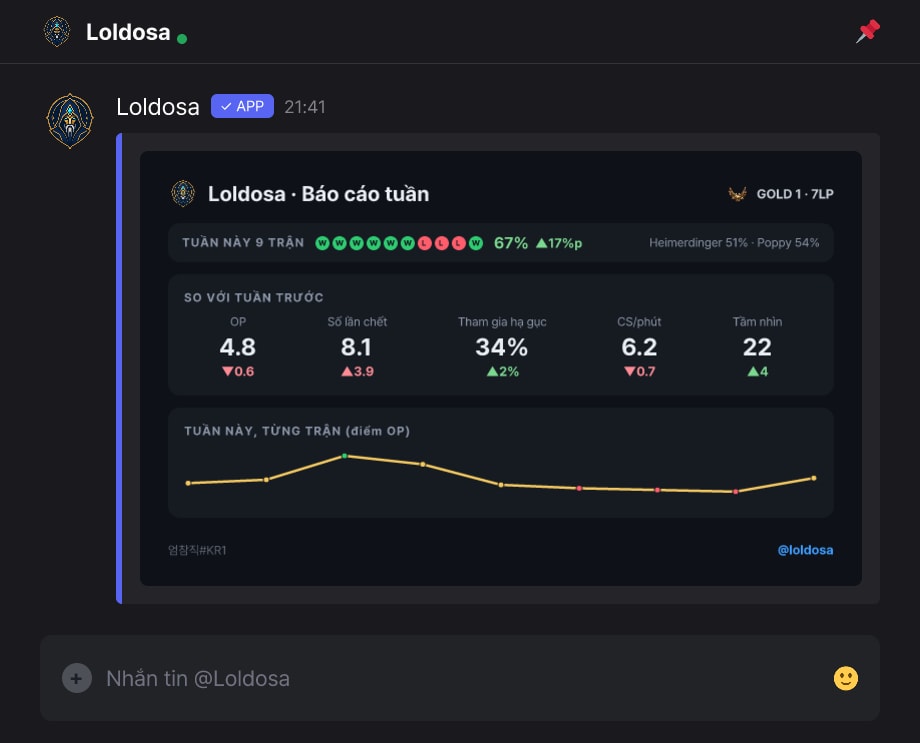Click the green ▲17%p change indicator
The height and width of the screenshot is (743, 920).
[x=559, y=243]
